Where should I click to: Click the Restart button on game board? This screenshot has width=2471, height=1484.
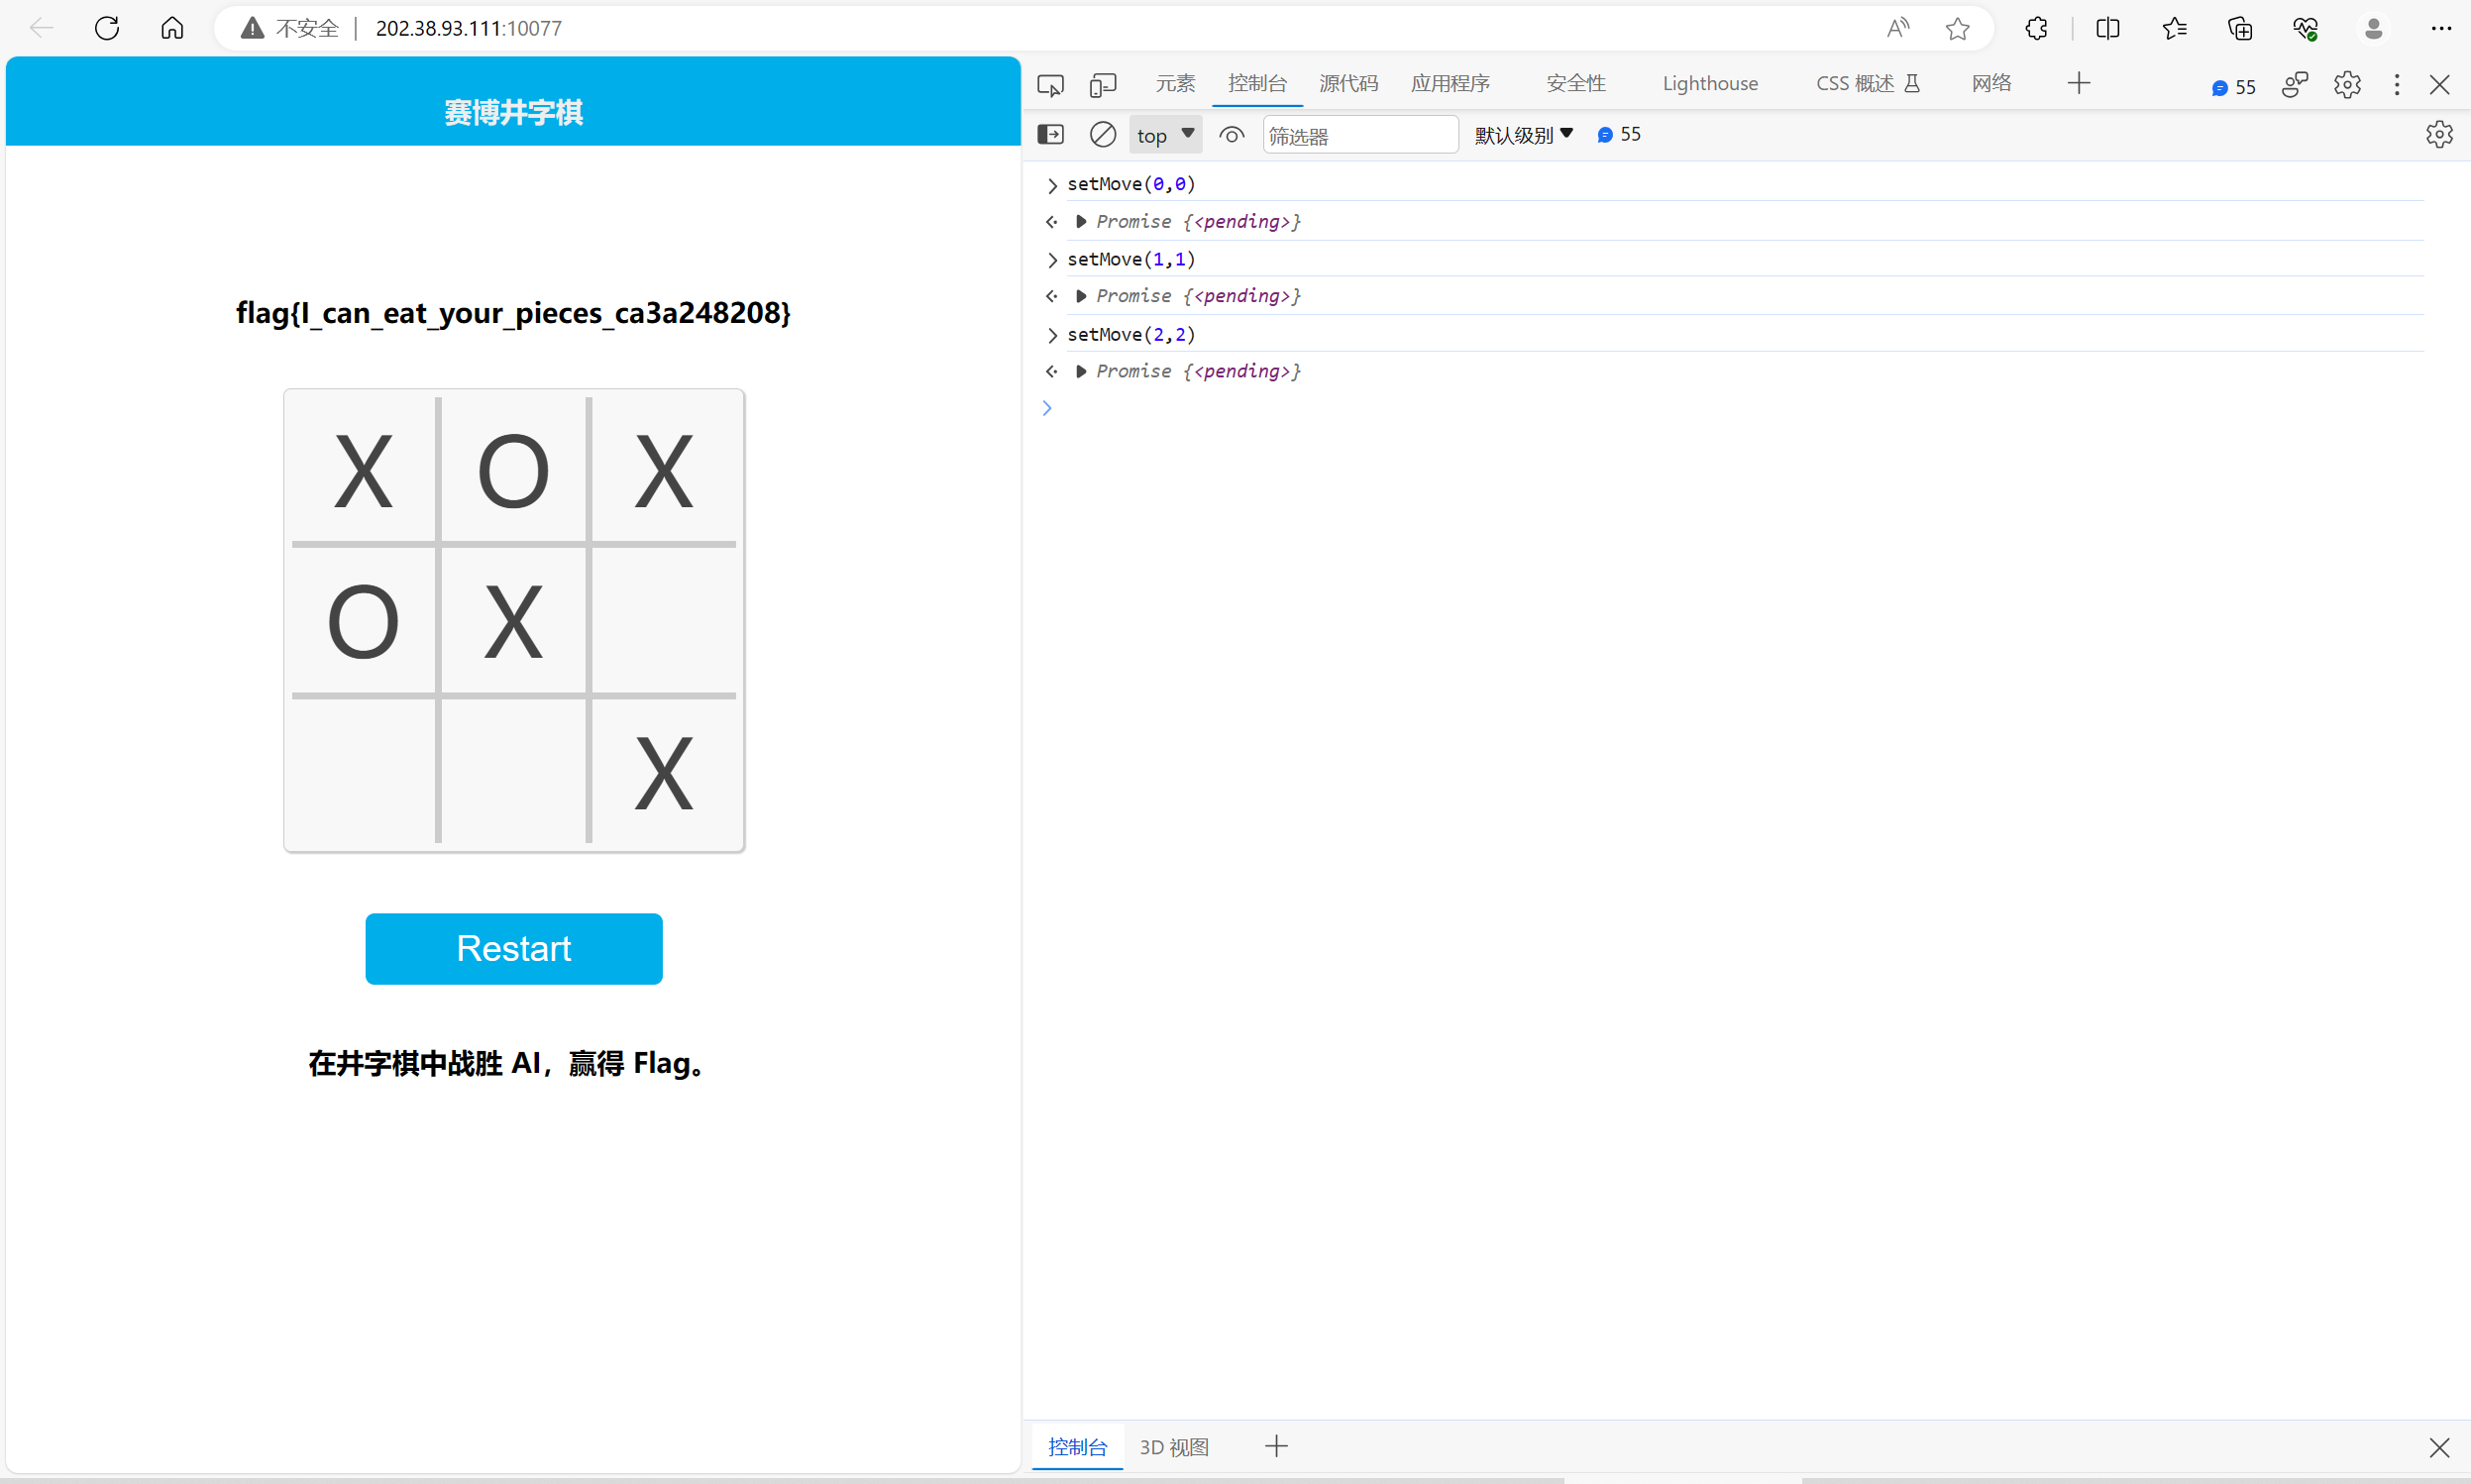coord(513,948)
